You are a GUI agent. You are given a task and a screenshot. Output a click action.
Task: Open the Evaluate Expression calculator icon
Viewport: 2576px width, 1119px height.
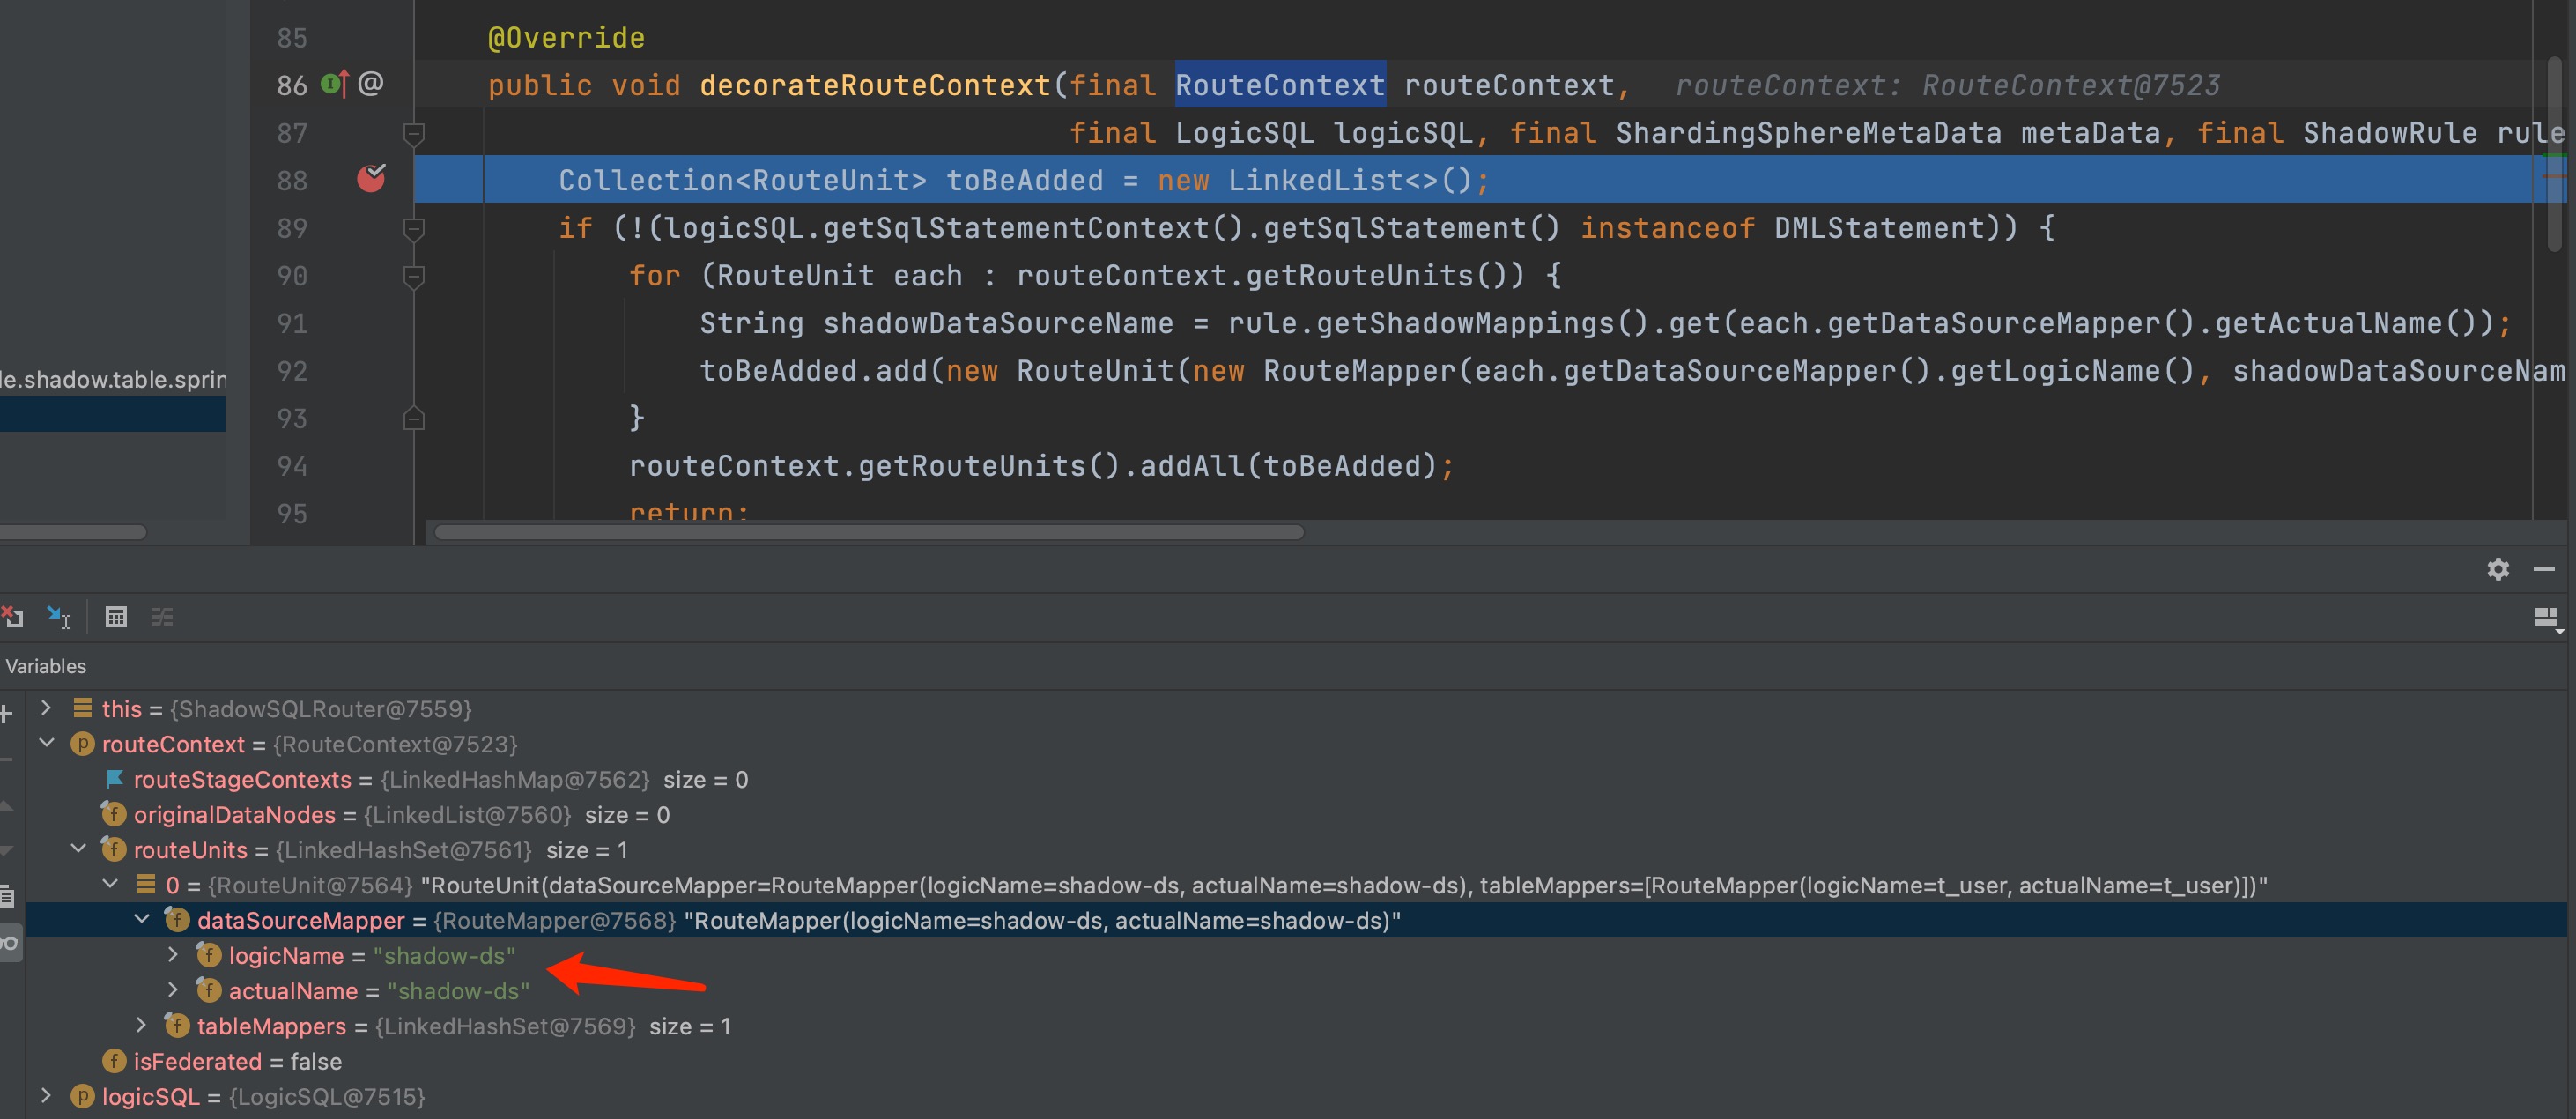116,617
